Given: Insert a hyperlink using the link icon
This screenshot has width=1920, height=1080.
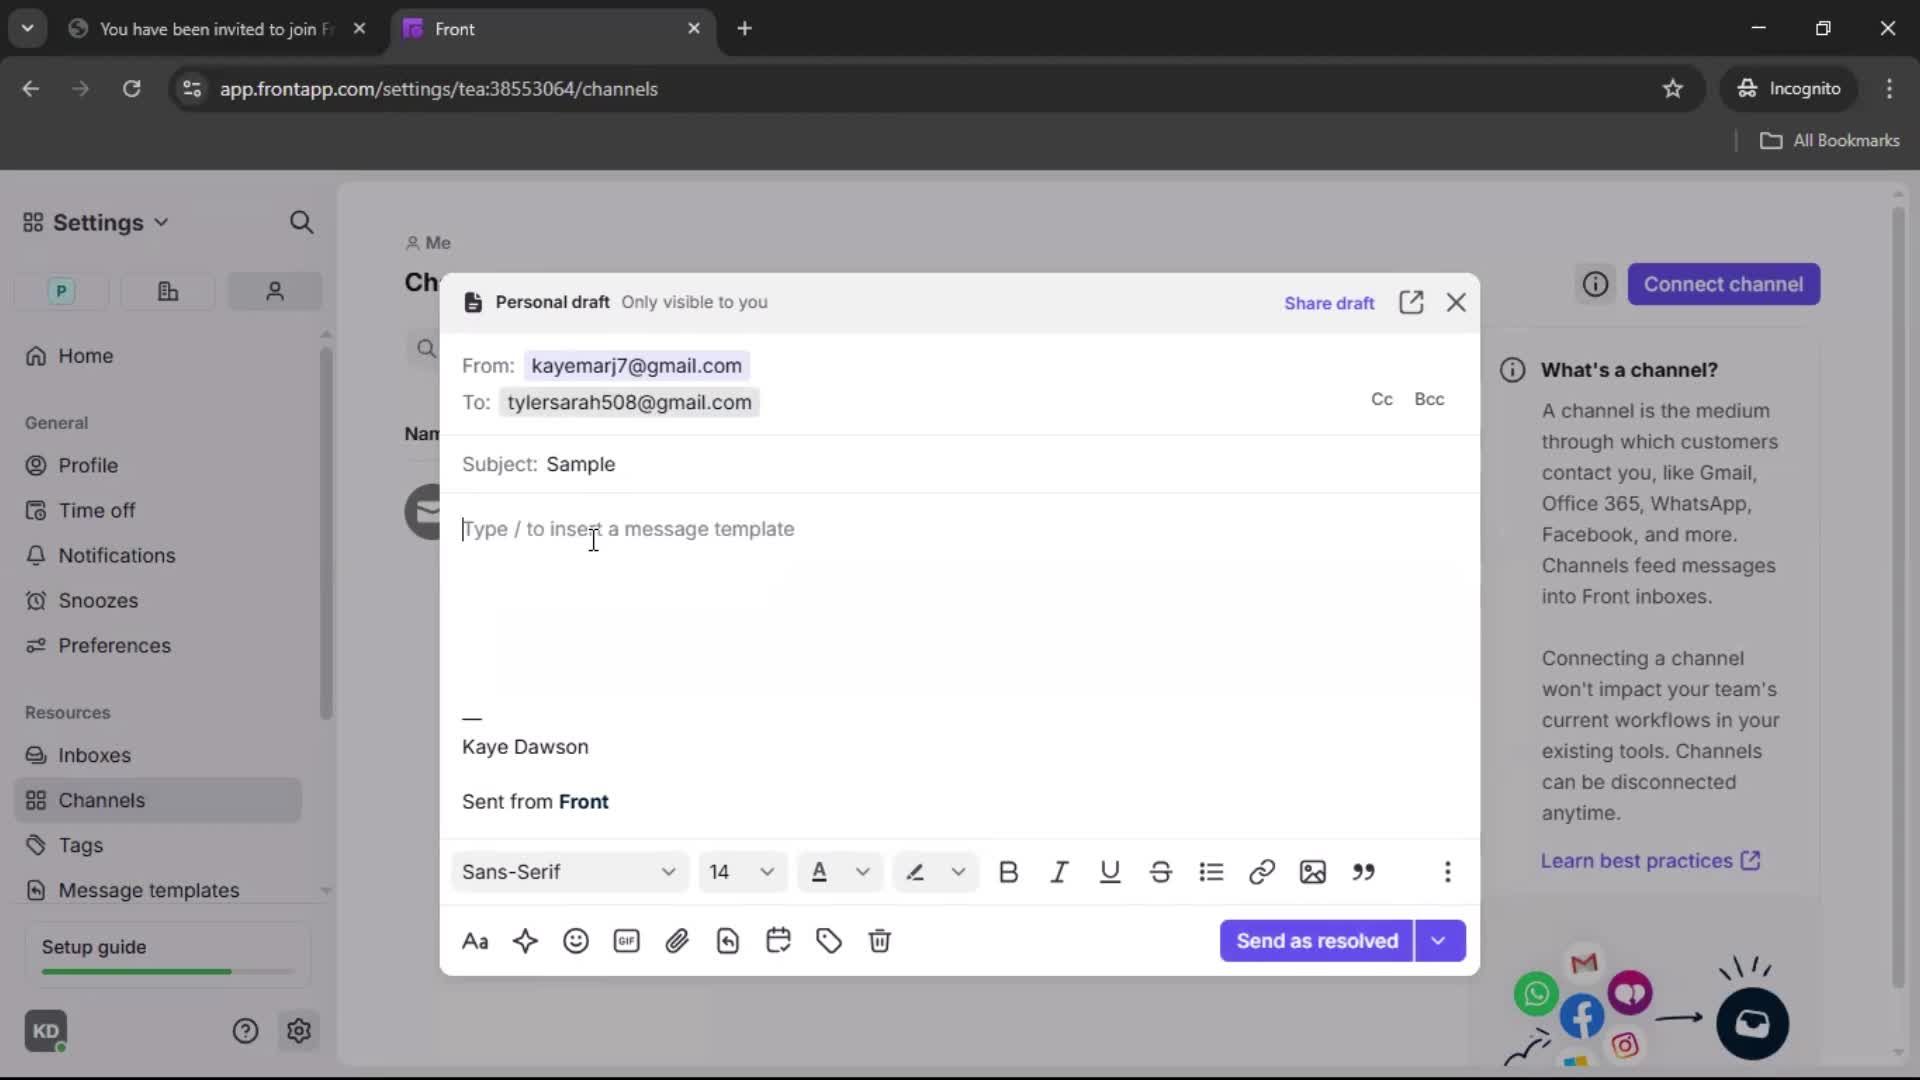Looking at the screenshot, I should pyautogui.click(x=1262, y=872).
